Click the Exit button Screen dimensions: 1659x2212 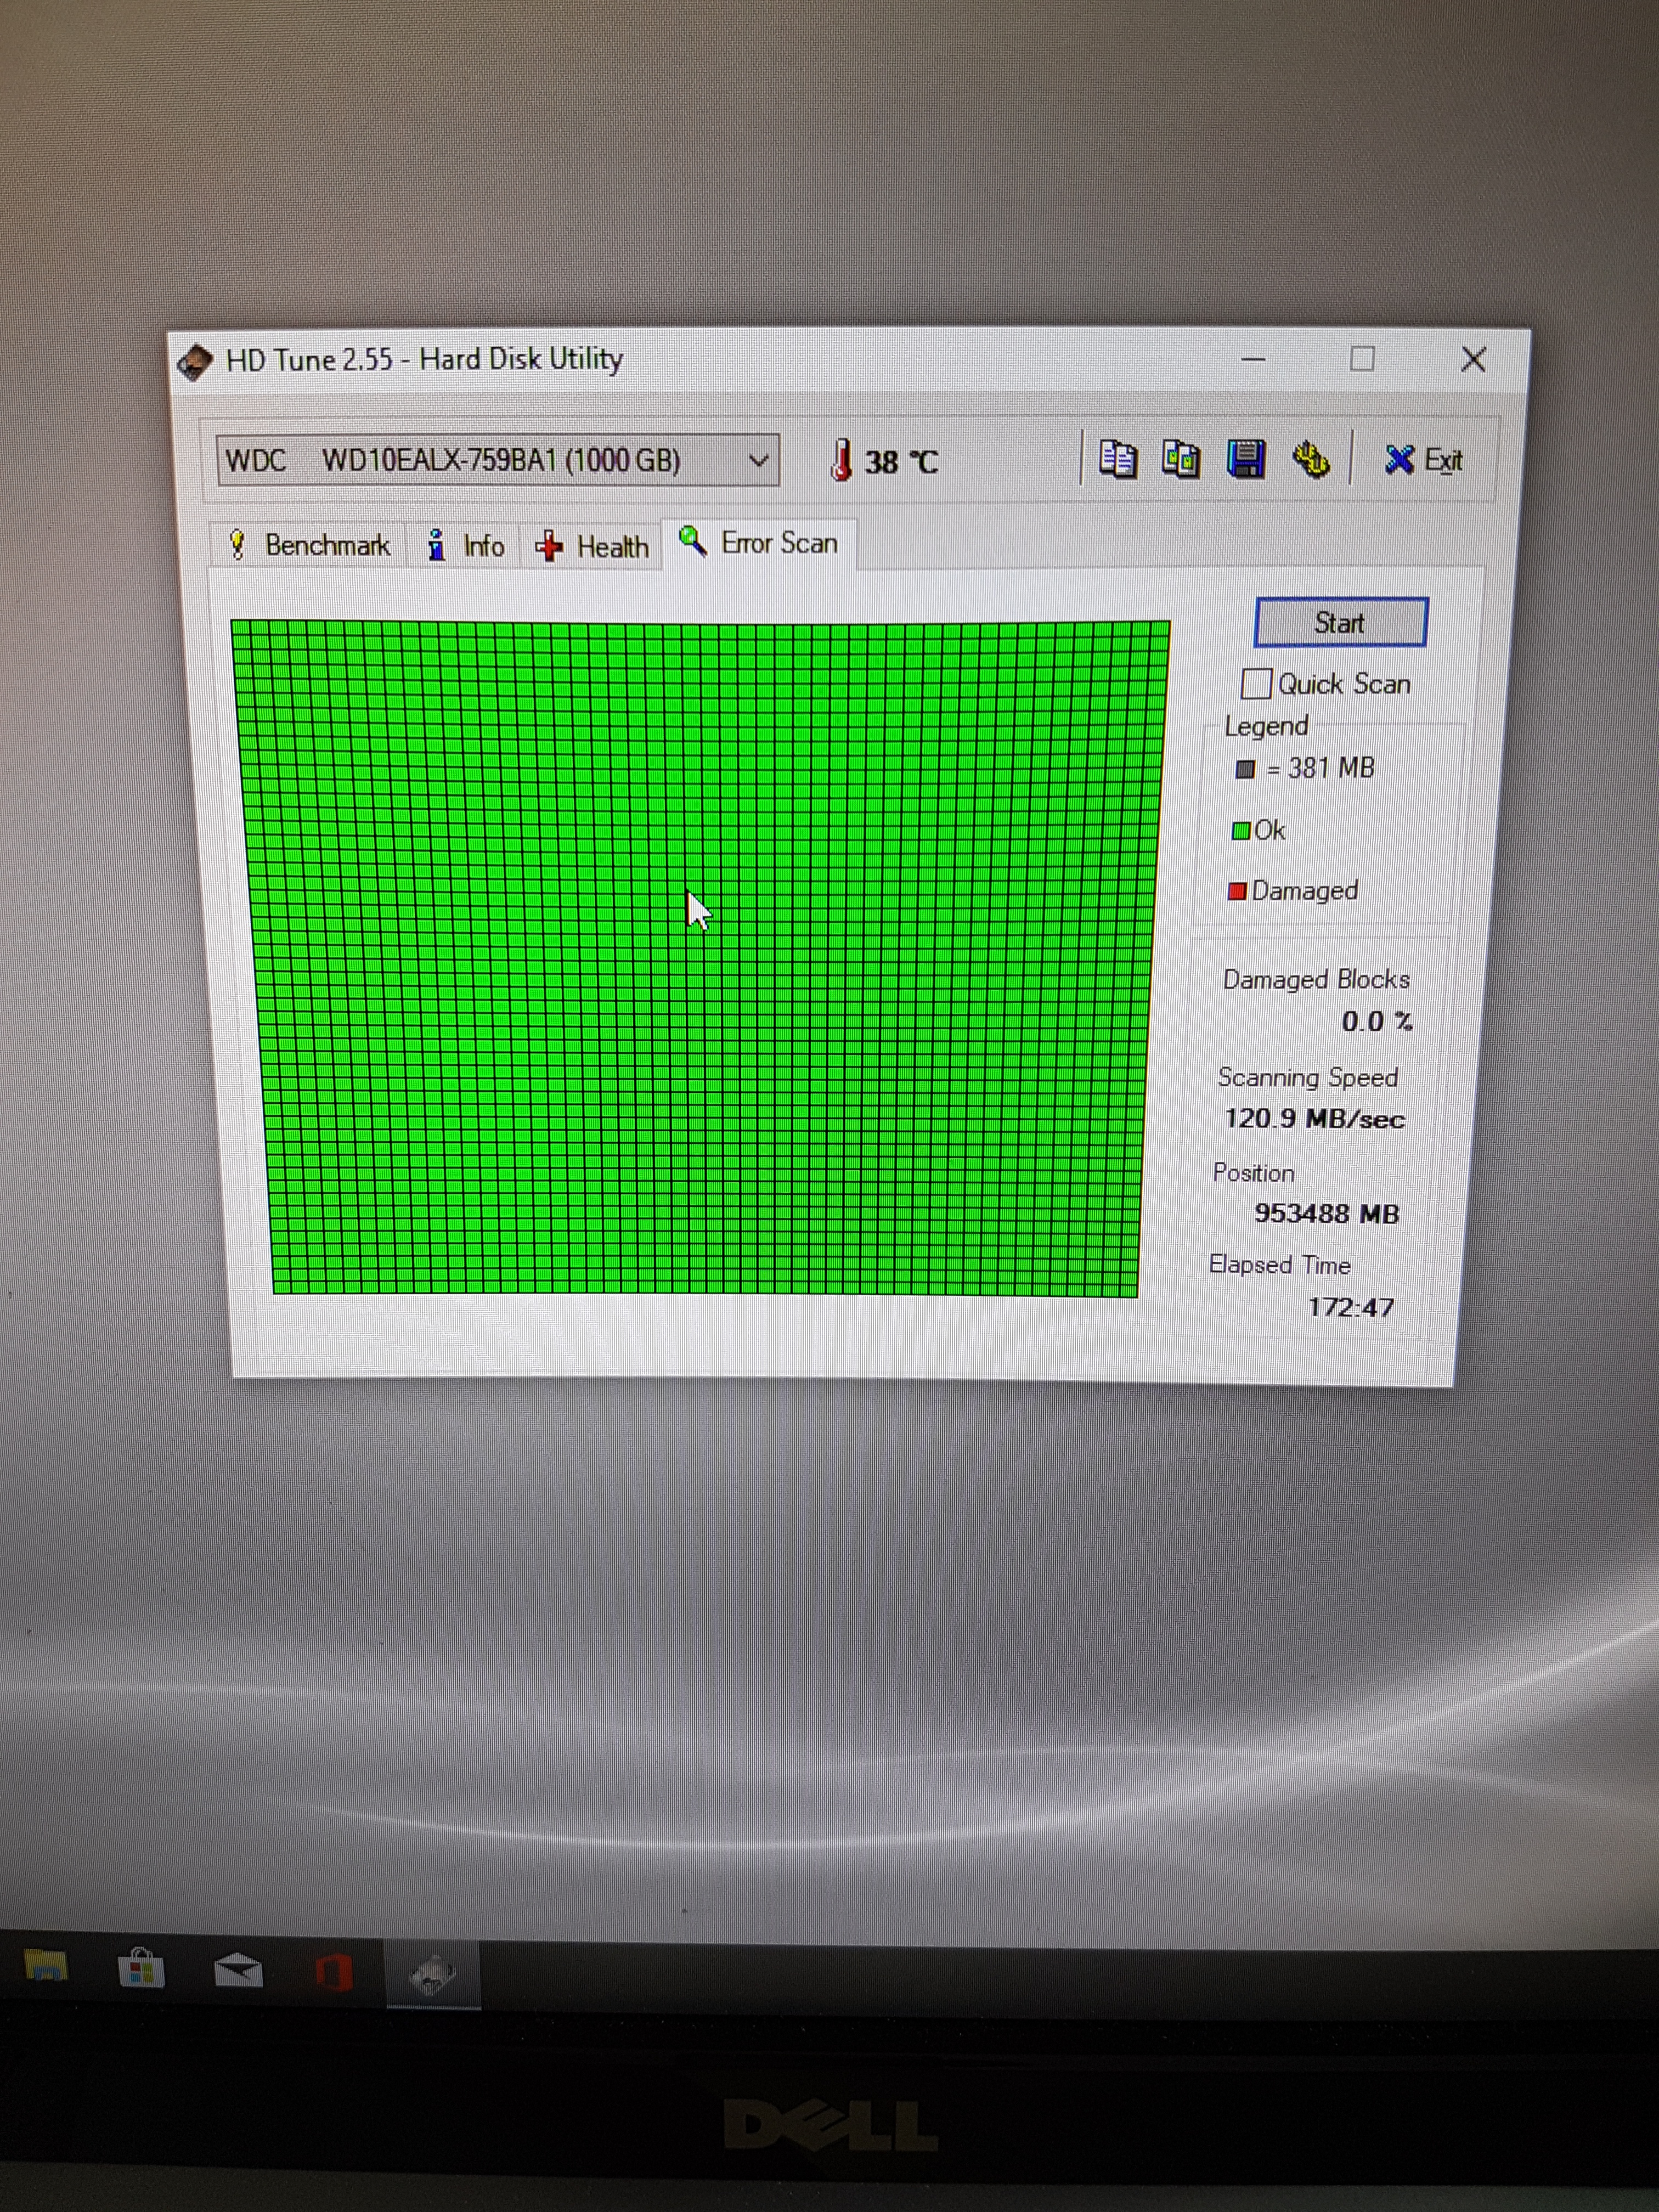click(x=1423, y=460)
